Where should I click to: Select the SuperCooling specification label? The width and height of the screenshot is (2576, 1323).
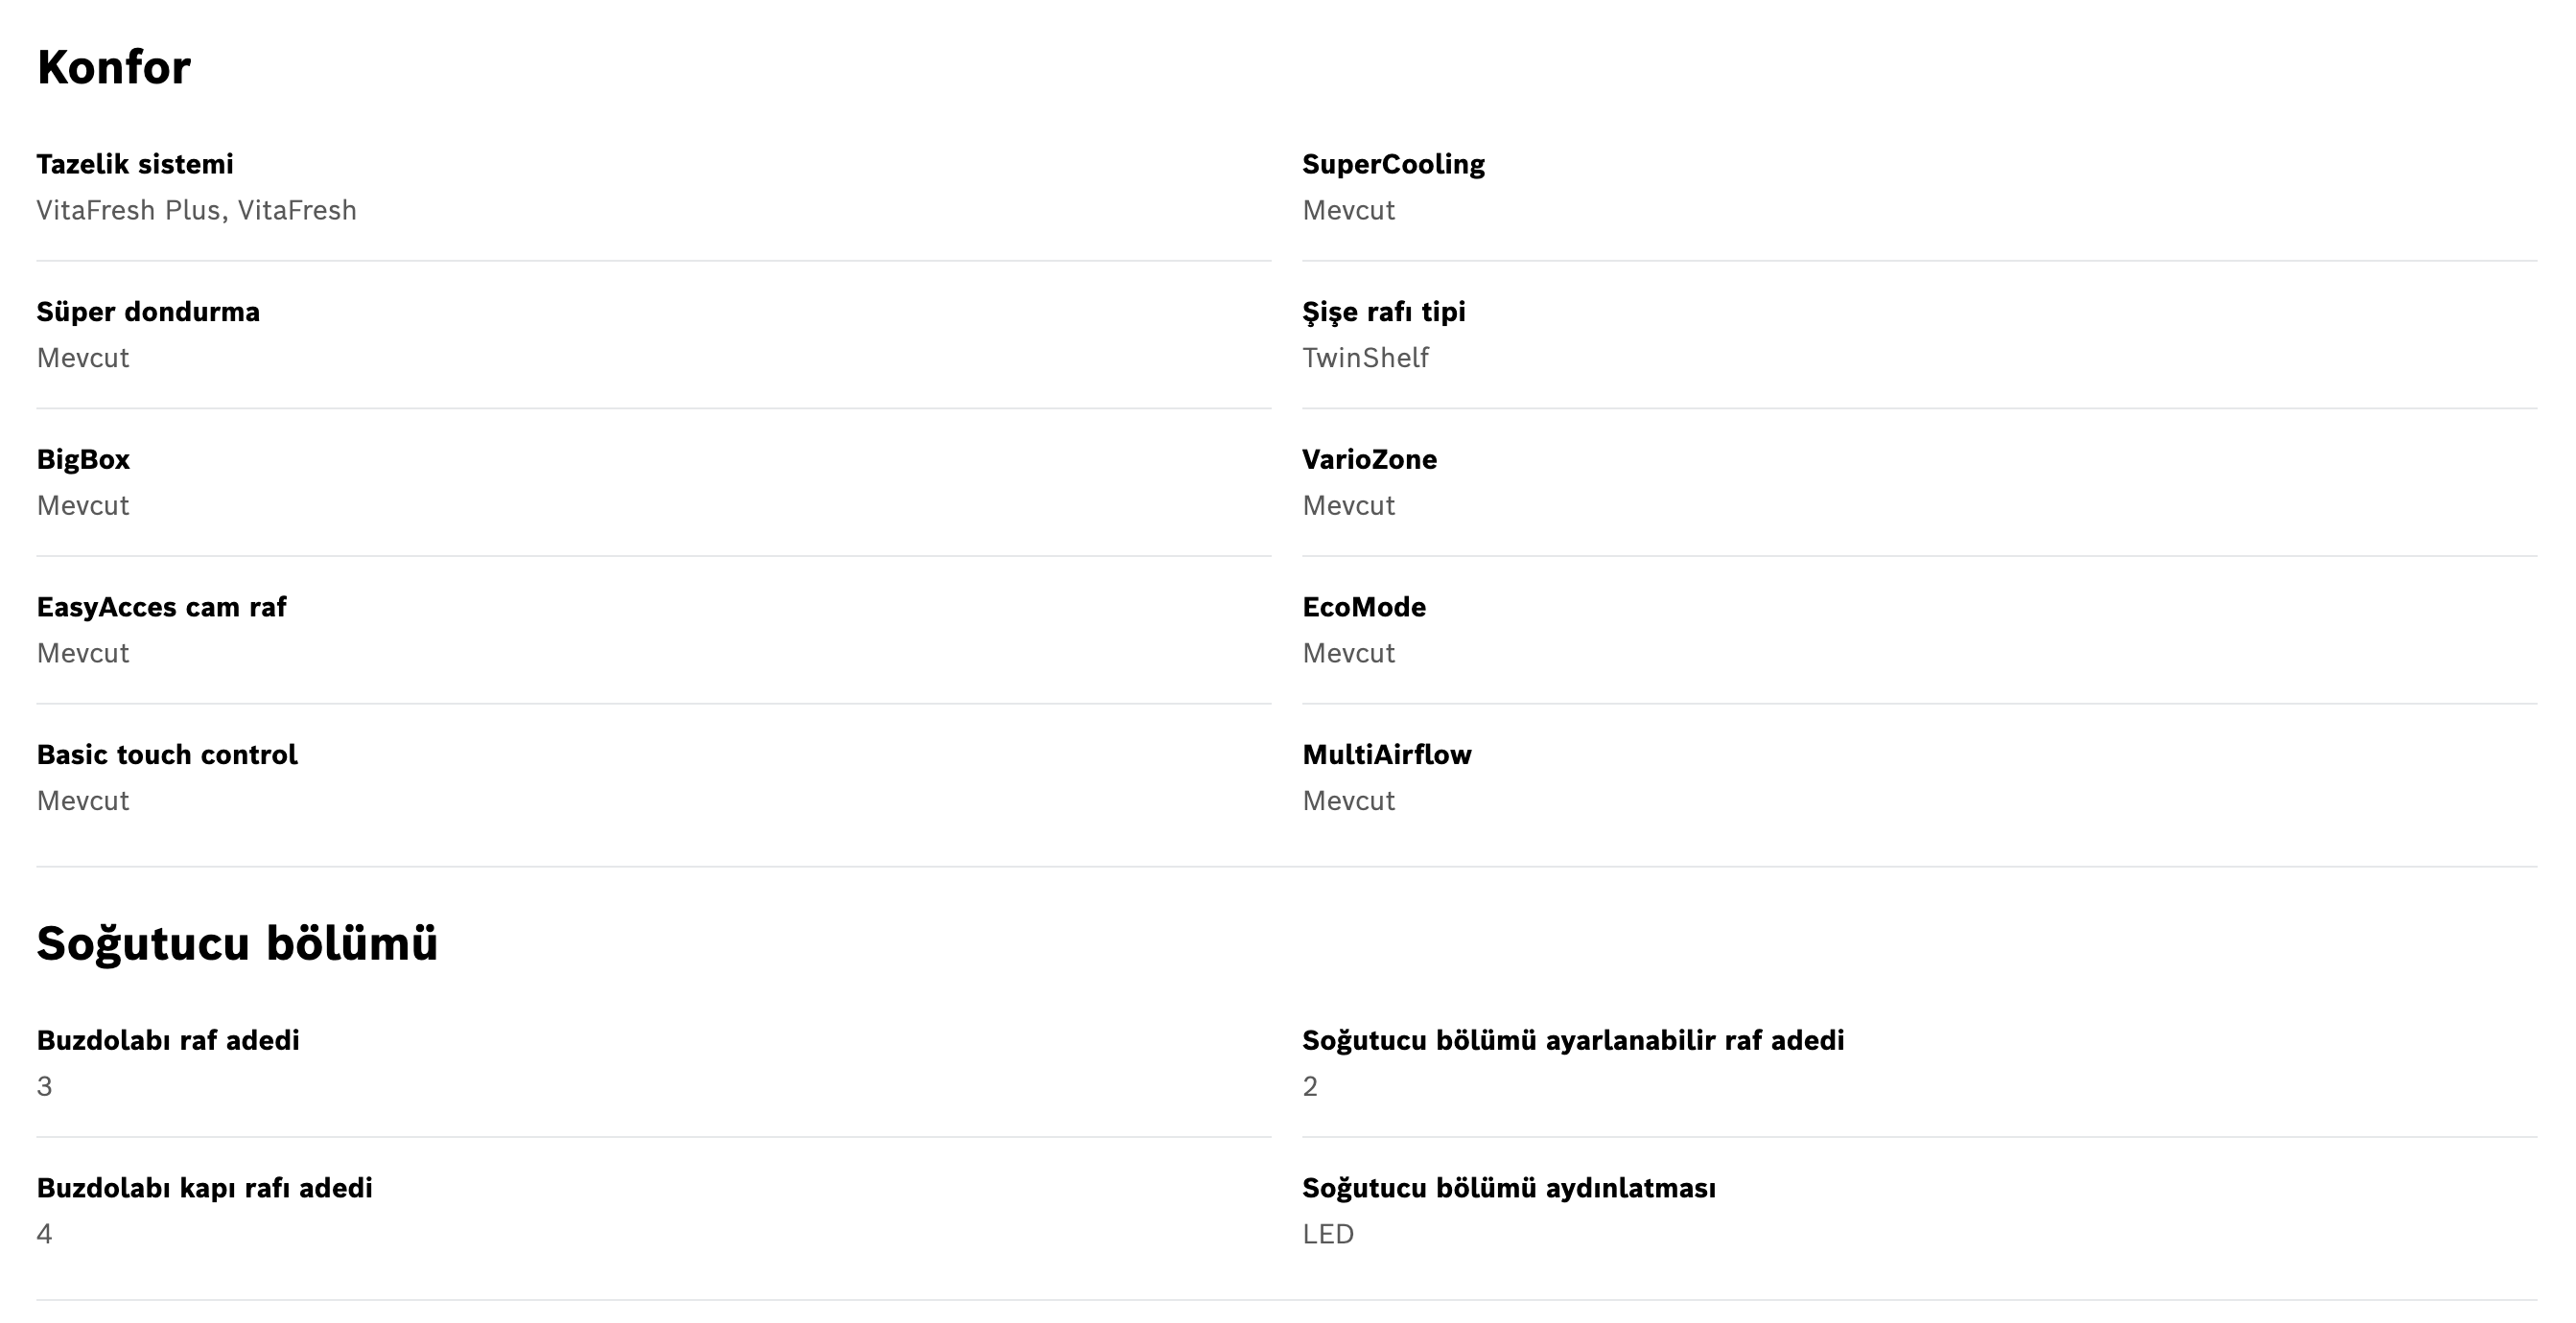pyautogui.click(x=1393, y=165)
